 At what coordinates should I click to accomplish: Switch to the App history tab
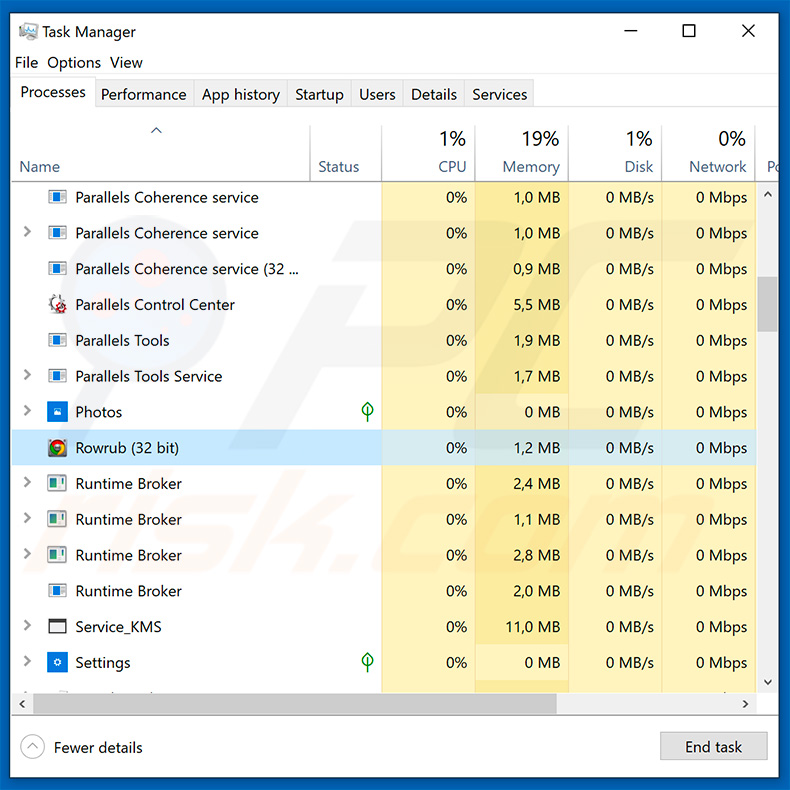[240, 94]
